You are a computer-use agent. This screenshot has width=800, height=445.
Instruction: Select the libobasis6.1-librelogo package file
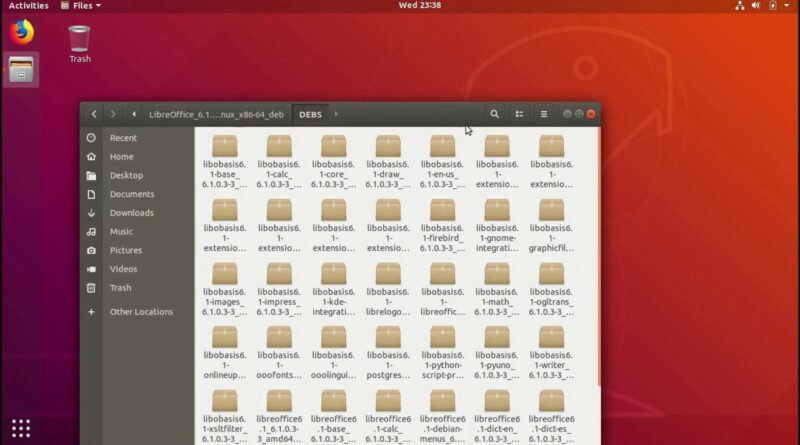coord(388,289)
